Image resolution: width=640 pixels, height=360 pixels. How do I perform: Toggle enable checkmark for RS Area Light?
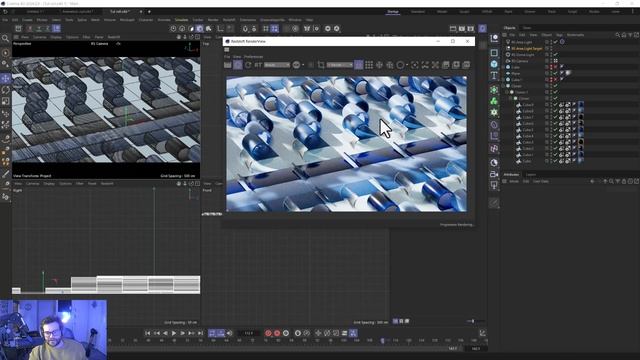[556, 42]
